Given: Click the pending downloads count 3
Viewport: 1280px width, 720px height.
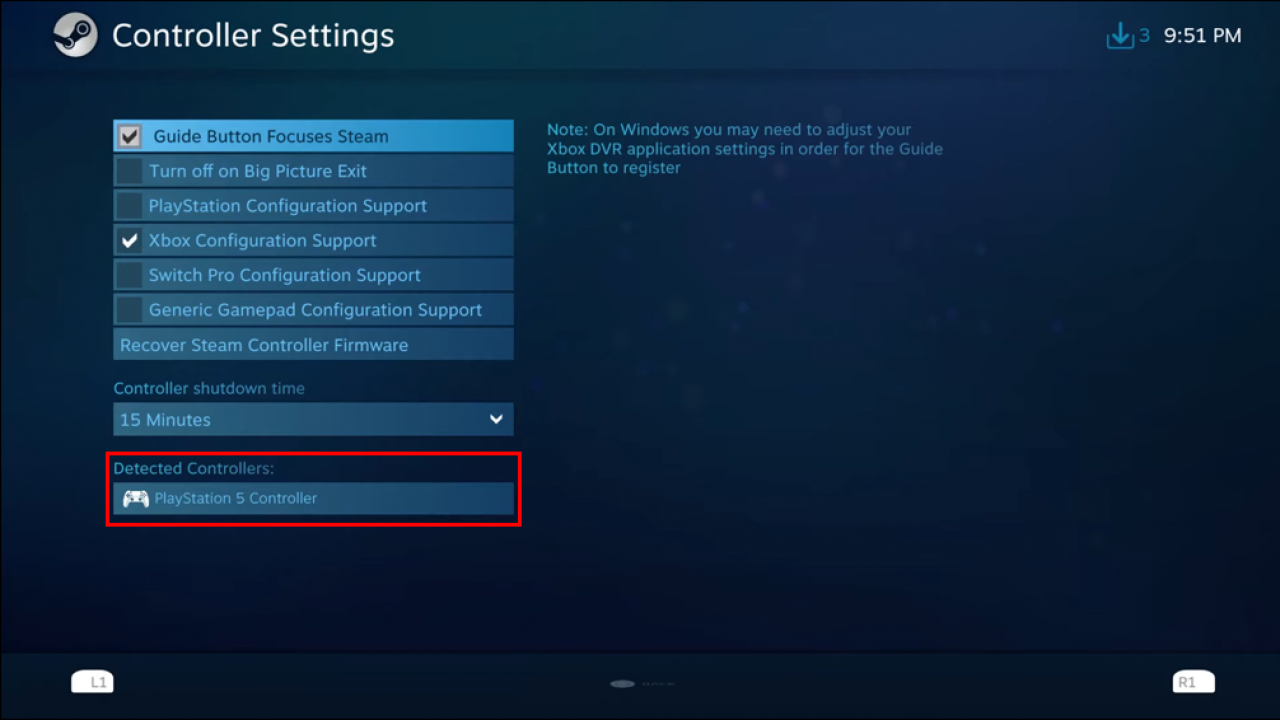Looking at the screenshot, I should point(1144,36).
